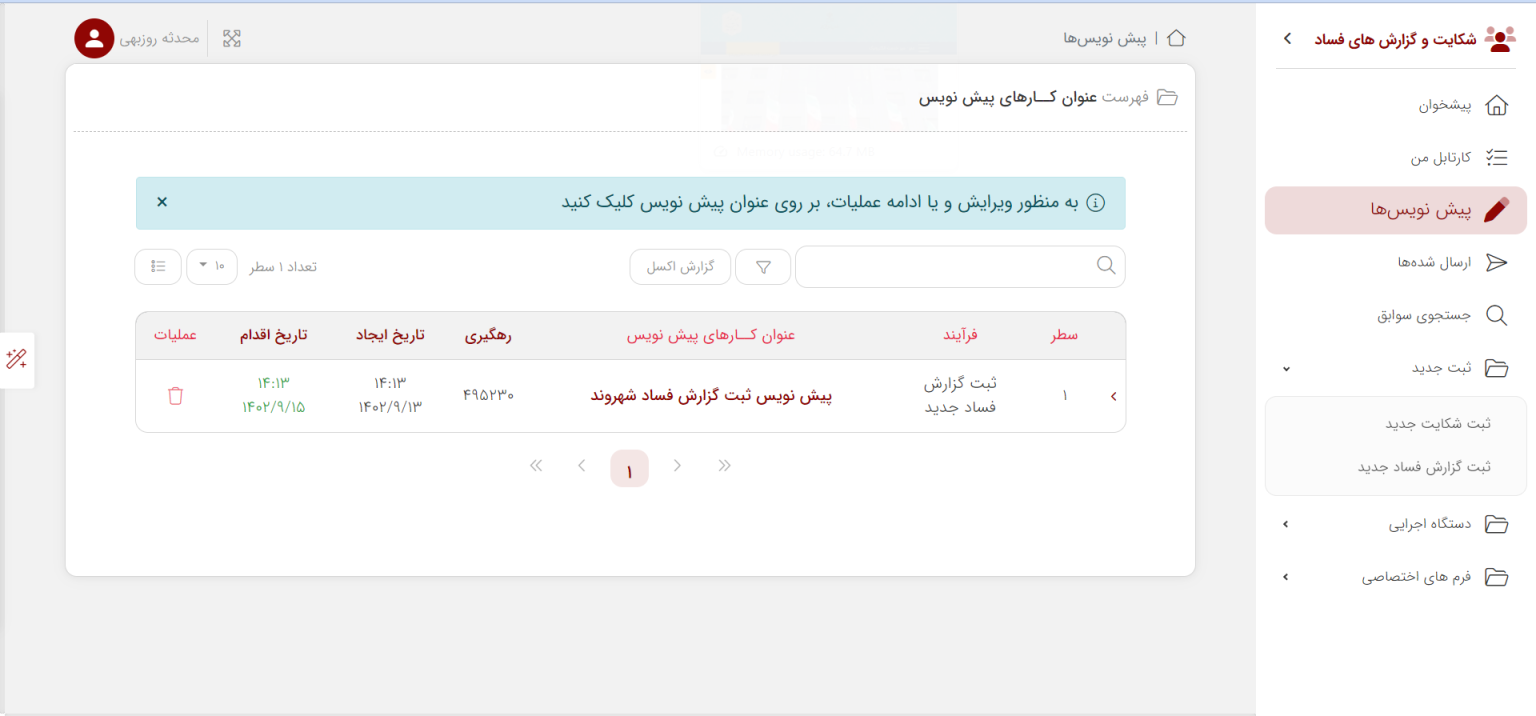Delete the draft using the trash icon
Screen dimensions: 1536x716
click(176, 396)
